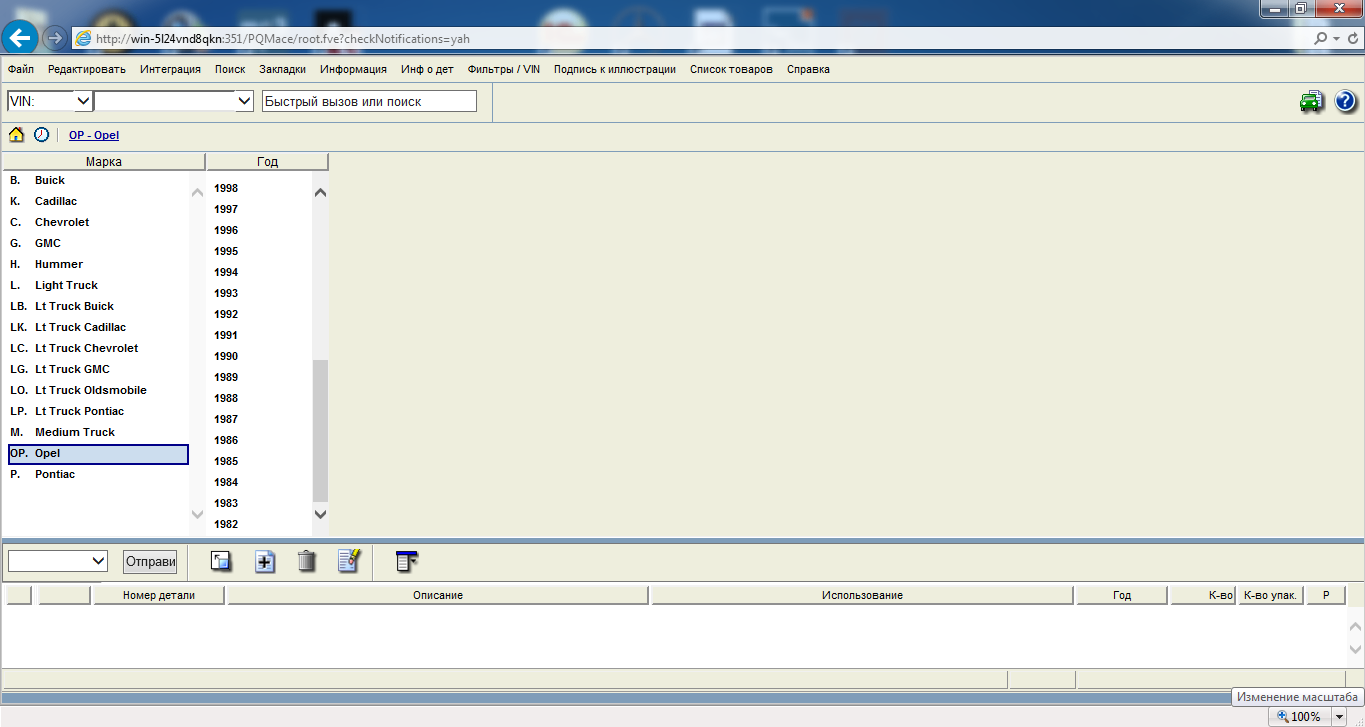Go to catalog home via house icon
Screen dimensions: 1365x727
(x=16, y=135)
